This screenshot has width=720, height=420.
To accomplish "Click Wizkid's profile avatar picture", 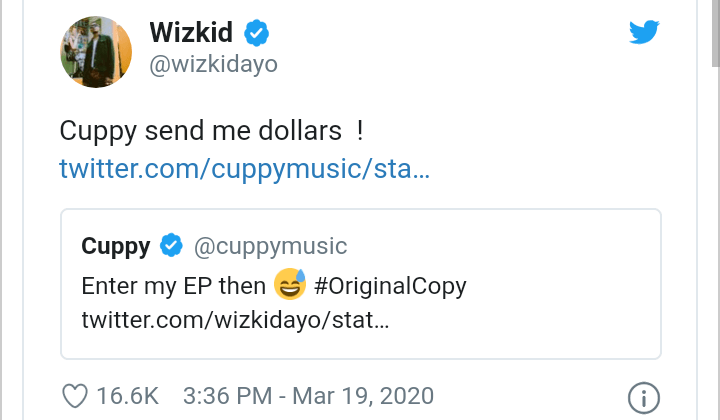I will pyautogui.click(x=96, y=50).
